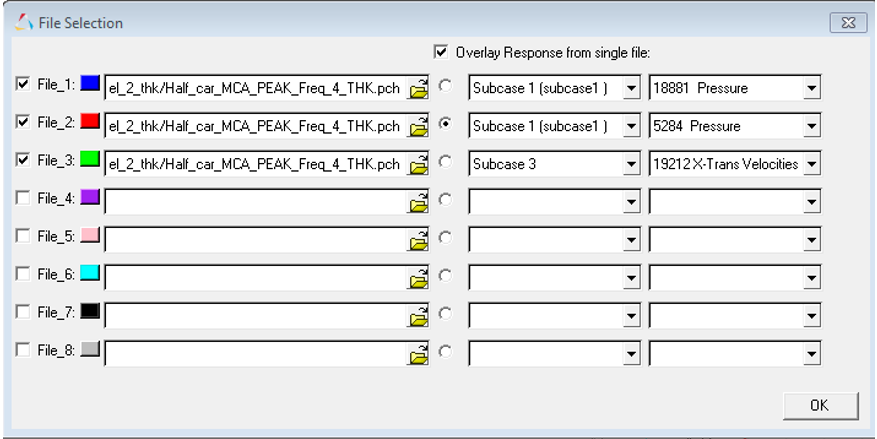Open the Subcase 3 dropdown

click(x=631, y=164)
